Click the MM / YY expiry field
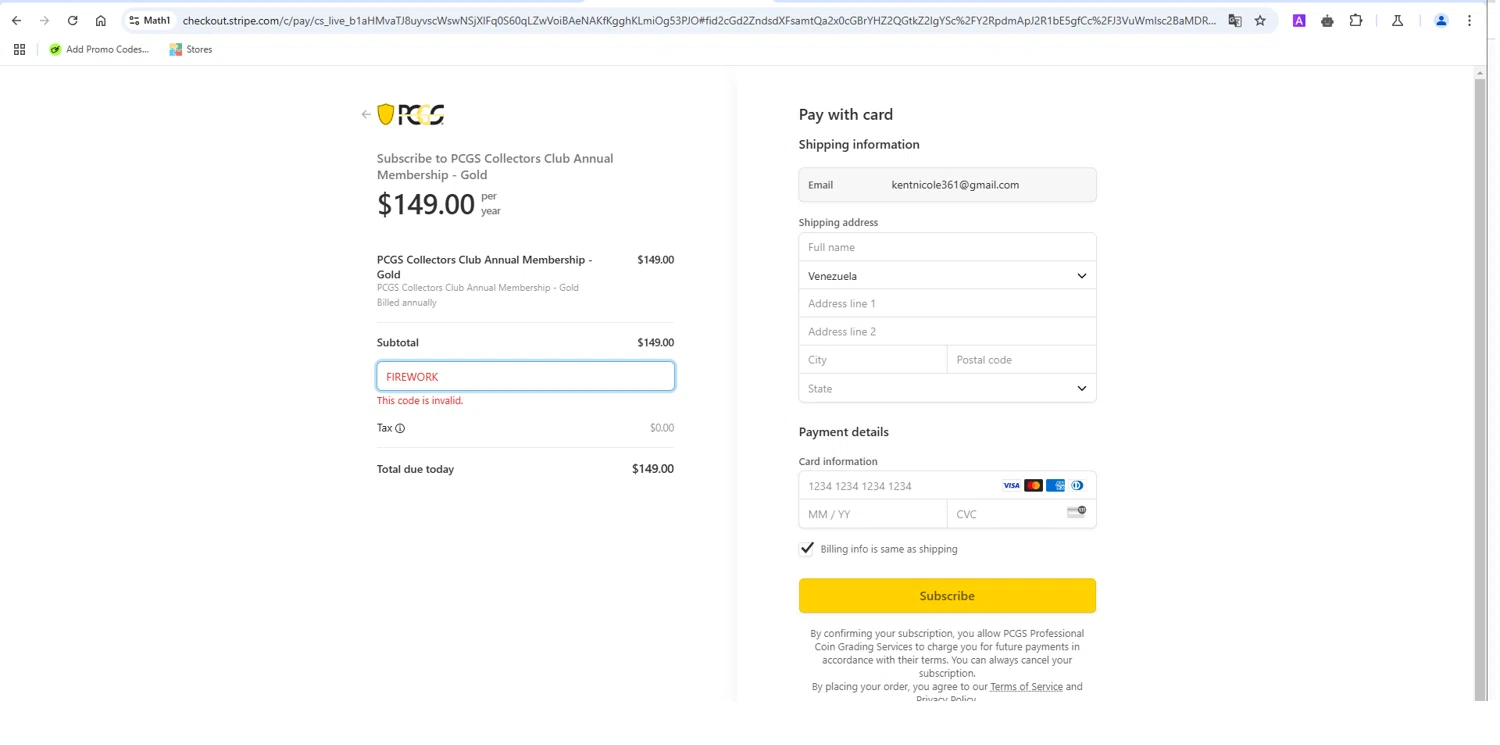 point(873,514)
